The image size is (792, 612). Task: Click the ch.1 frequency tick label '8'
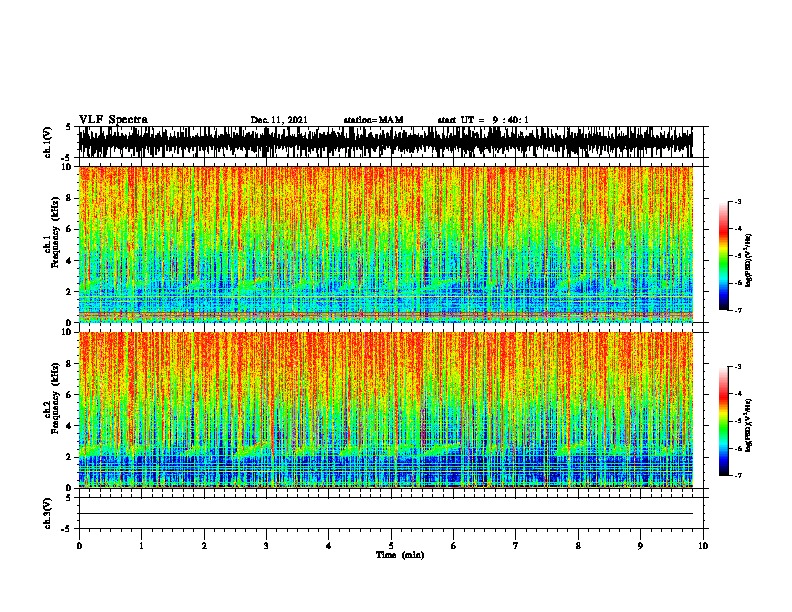pyautogui.click(x=70, y=198)
